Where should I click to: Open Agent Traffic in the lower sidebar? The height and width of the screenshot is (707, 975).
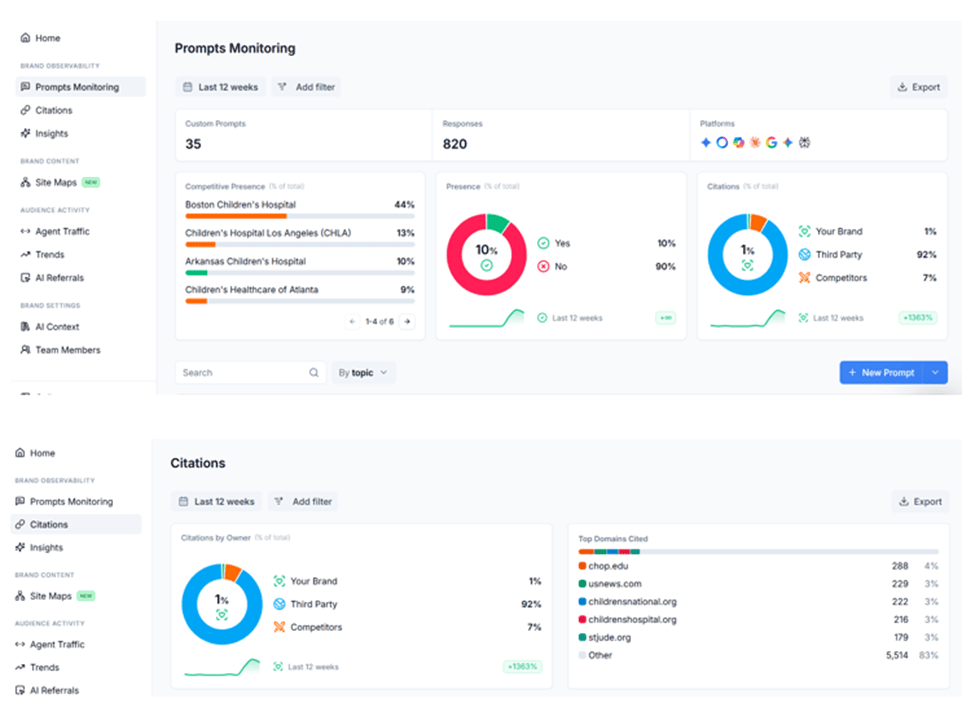coord(52,644)
